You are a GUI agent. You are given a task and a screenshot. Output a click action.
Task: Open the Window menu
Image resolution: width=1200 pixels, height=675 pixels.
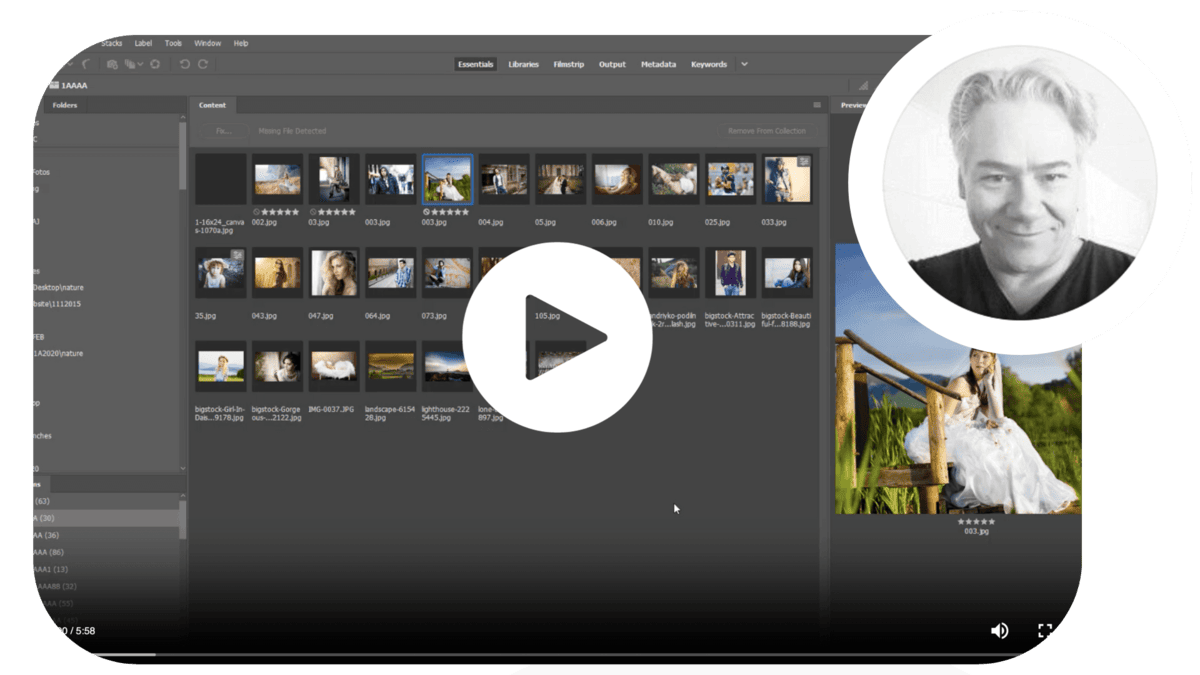[x=207, y=43]
